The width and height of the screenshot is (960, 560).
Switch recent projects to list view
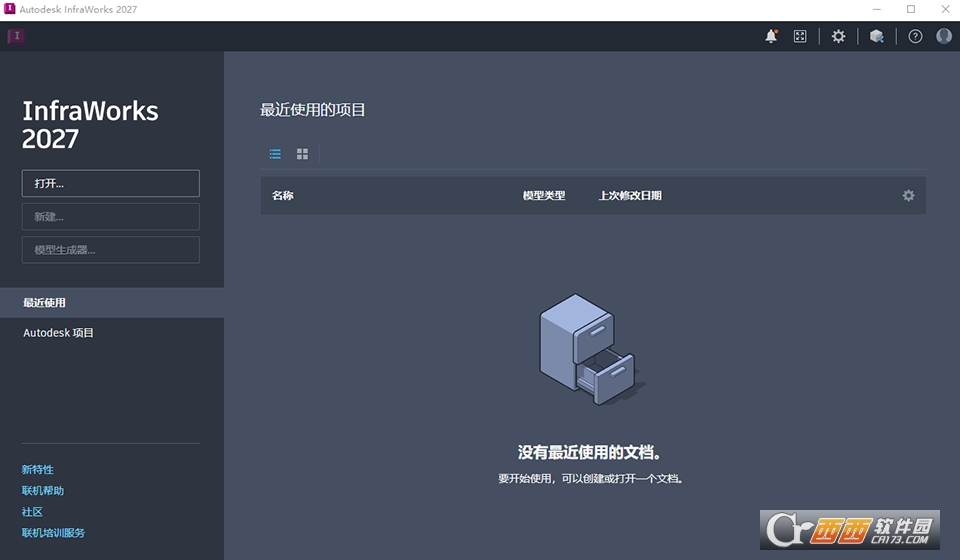click(x=276, y=154)
